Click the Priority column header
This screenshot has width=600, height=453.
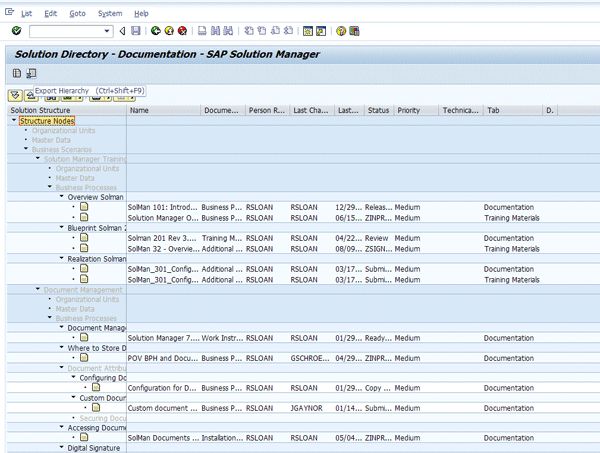point(408,110)
